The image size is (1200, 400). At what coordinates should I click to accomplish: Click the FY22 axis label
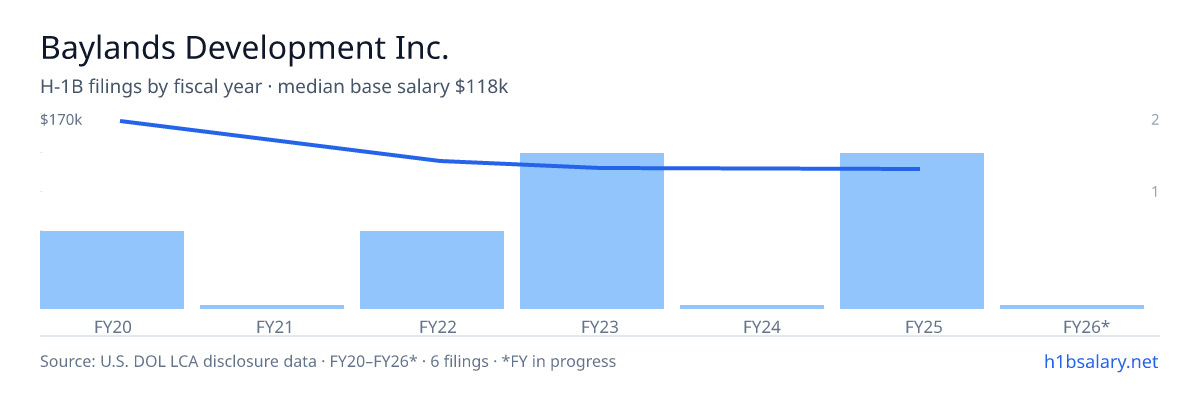[432, 326]
